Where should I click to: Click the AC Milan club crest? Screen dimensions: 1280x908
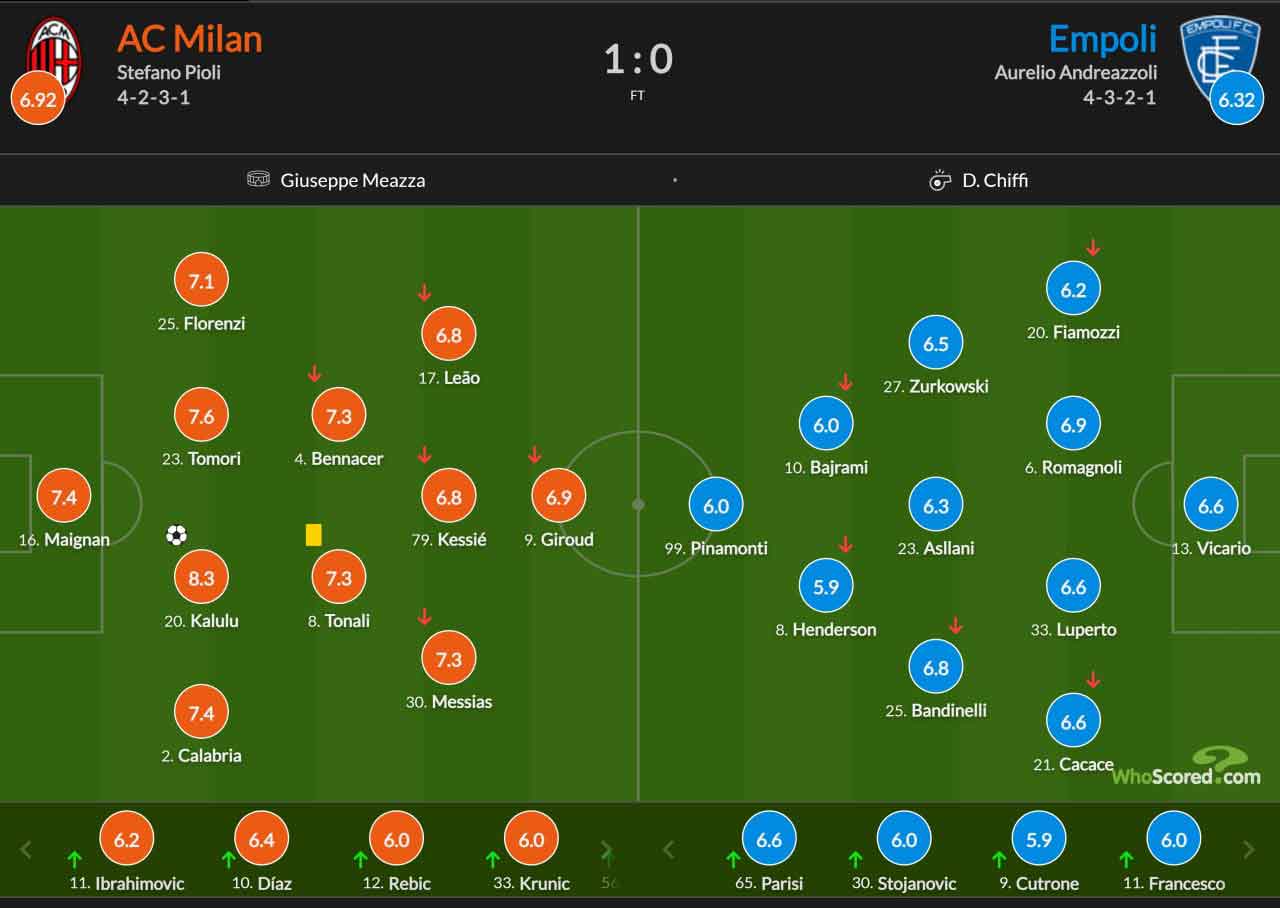[53, 56]
